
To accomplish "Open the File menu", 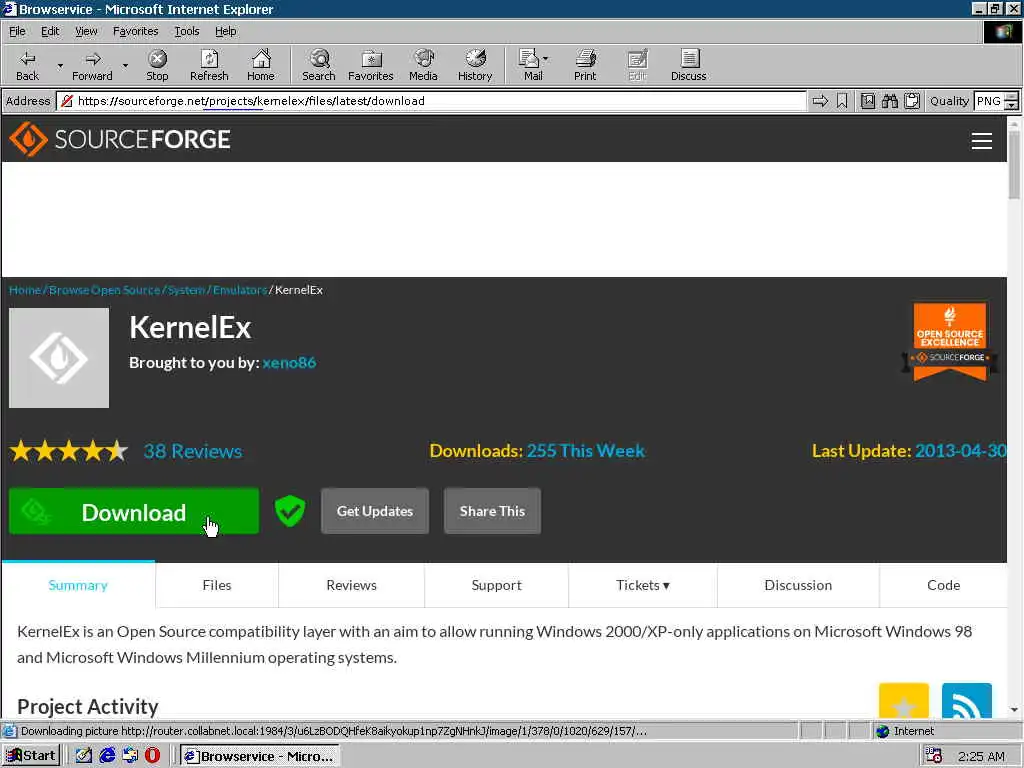I will [x=17, y=31].
